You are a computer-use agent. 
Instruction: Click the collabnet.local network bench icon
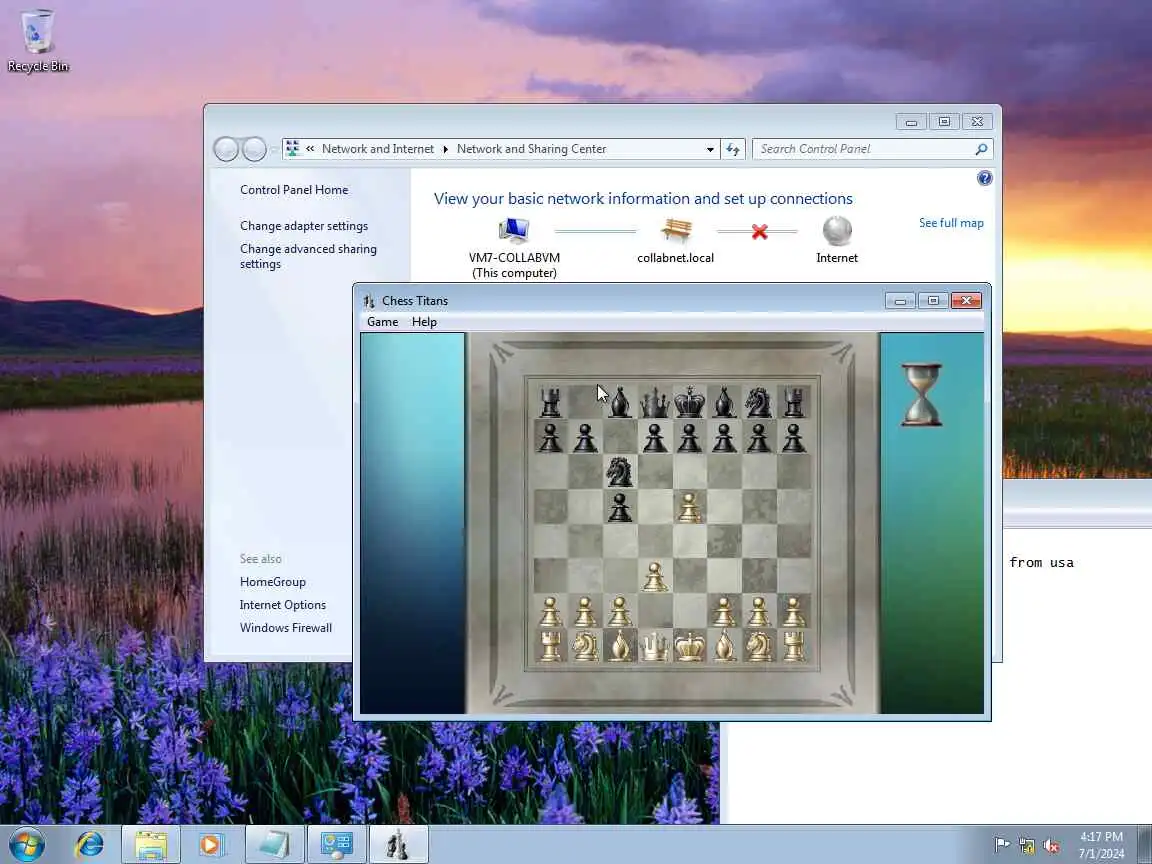pyautogui.click(x=675, y=231)
